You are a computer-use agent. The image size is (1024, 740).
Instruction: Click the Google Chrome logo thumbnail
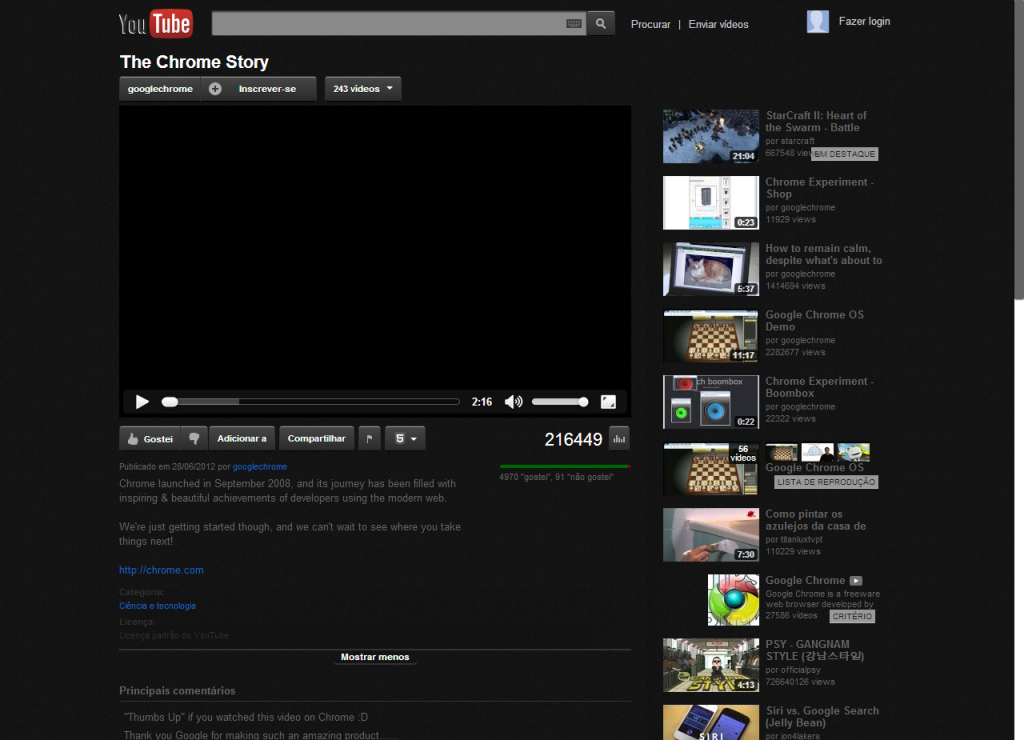(733, 600)
